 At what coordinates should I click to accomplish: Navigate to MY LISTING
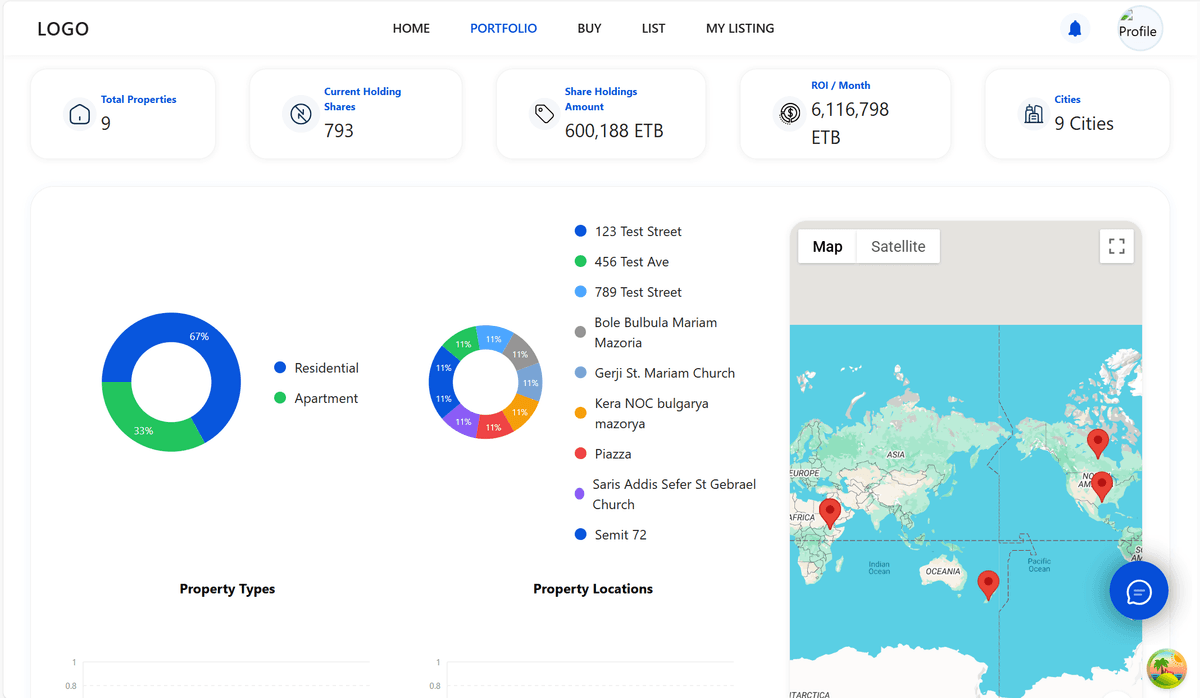coord(740,28)
